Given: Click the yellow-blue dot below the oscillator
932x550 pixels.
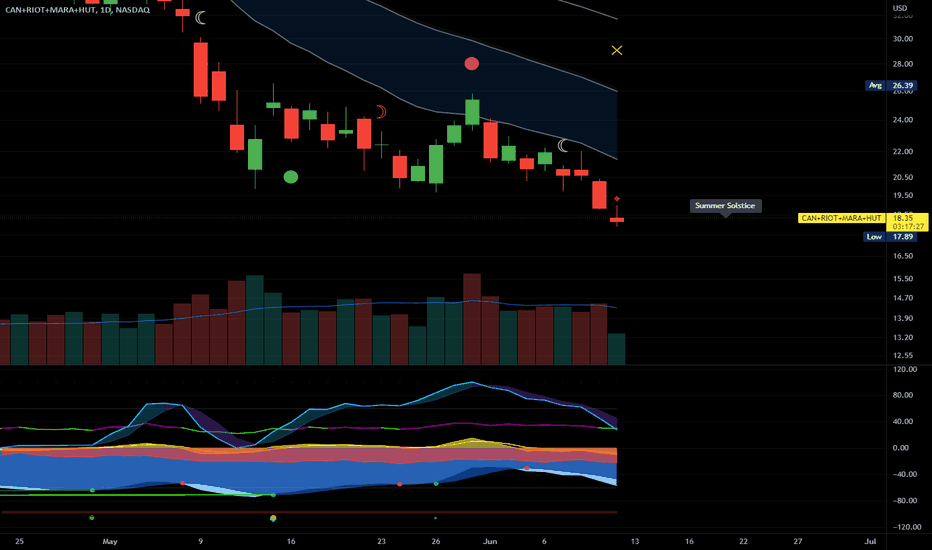Looking at the screenshot, I should [273, 518].
